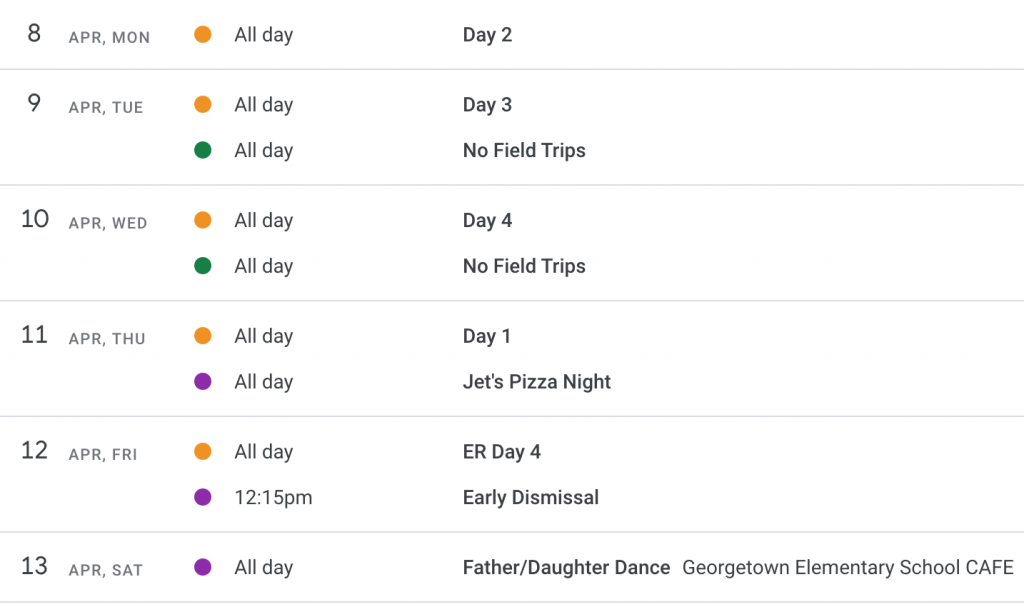The height and width of the screenshot is (607, 1024).
Task: Open the Father/Daughter Dance event
Action: (x=566, y=567)
